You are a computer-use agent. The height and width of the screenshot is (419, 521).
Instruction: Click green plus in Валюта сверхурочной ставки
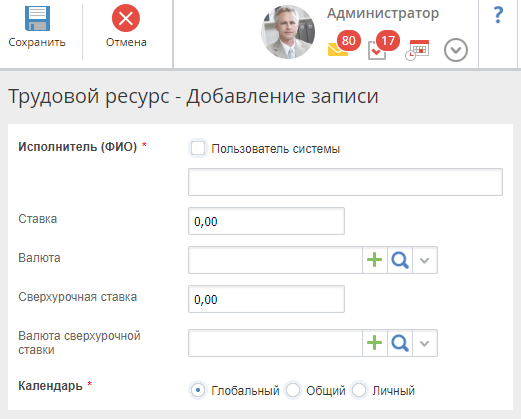point(375,343)
